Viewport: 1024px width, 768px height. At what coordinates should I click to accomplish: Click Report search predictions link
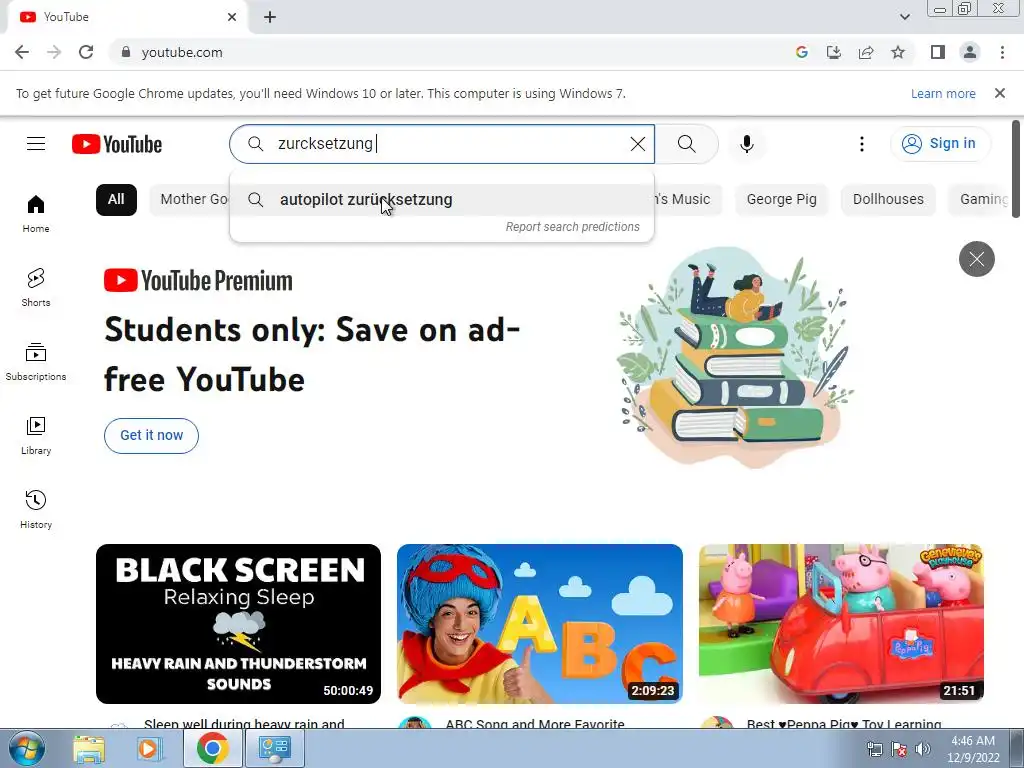[573, 227]
